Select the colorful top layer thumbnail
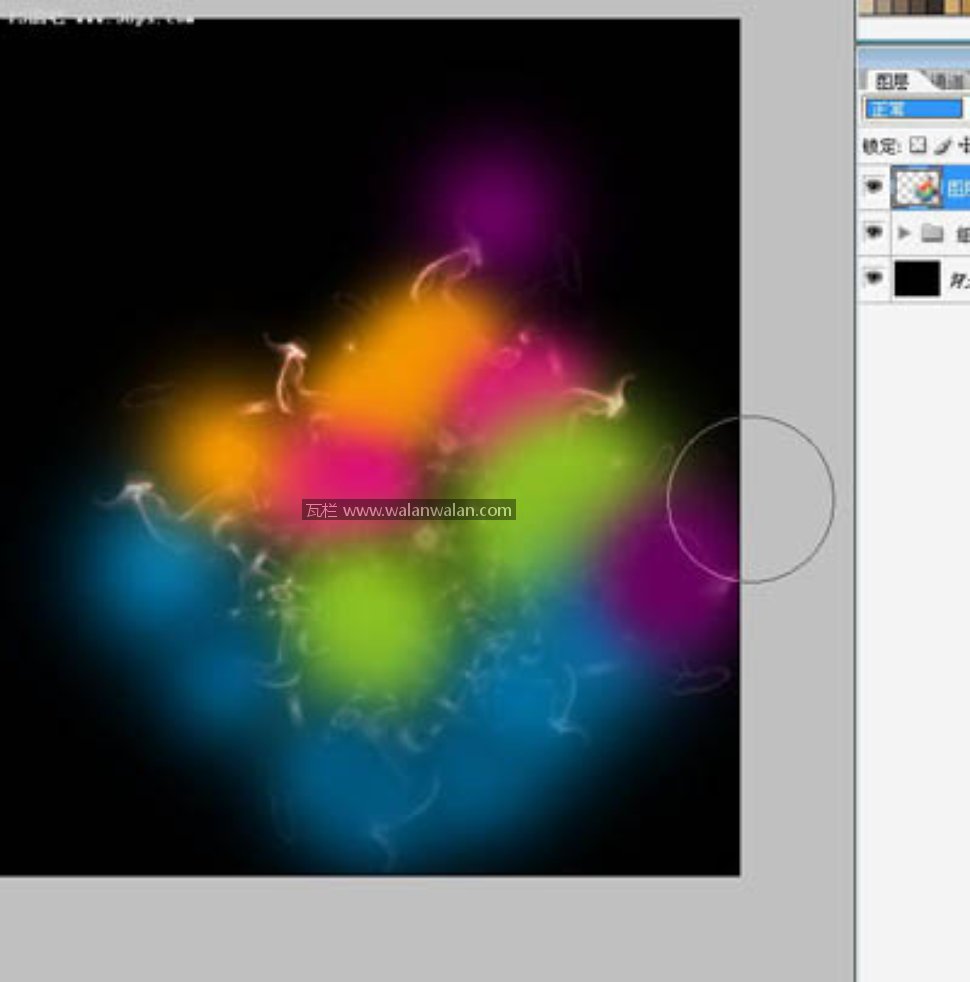The image size is (970, 982). (x=917, y=187)
